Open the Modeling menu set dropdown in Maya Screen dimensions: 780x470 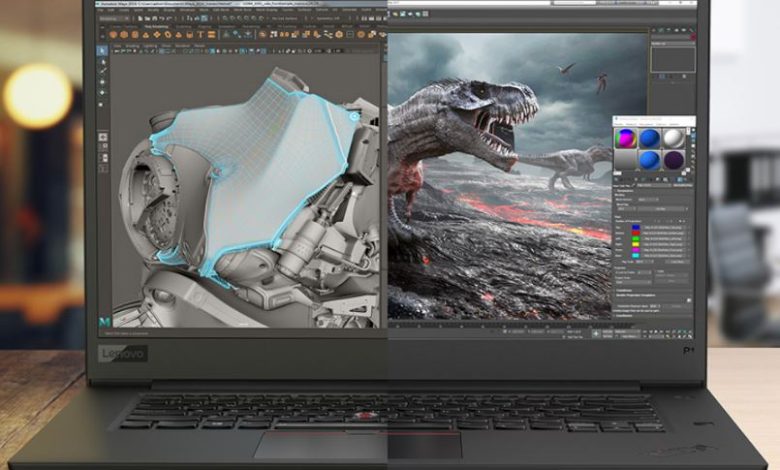click(114, 18)
